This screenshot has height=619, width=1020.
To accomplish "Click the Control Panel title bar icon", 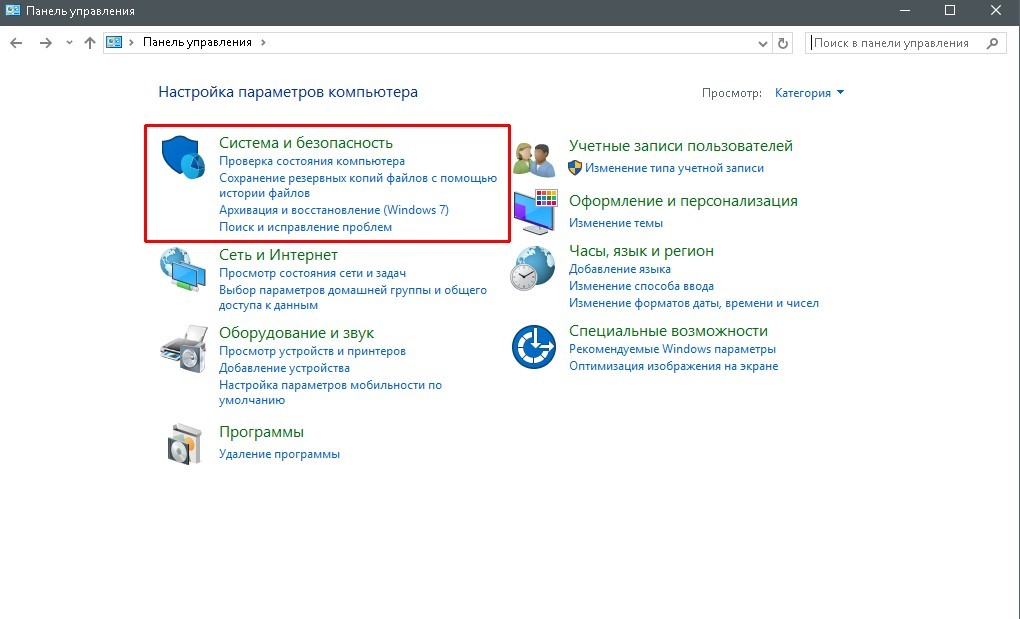I will click(x=12, y=10).
